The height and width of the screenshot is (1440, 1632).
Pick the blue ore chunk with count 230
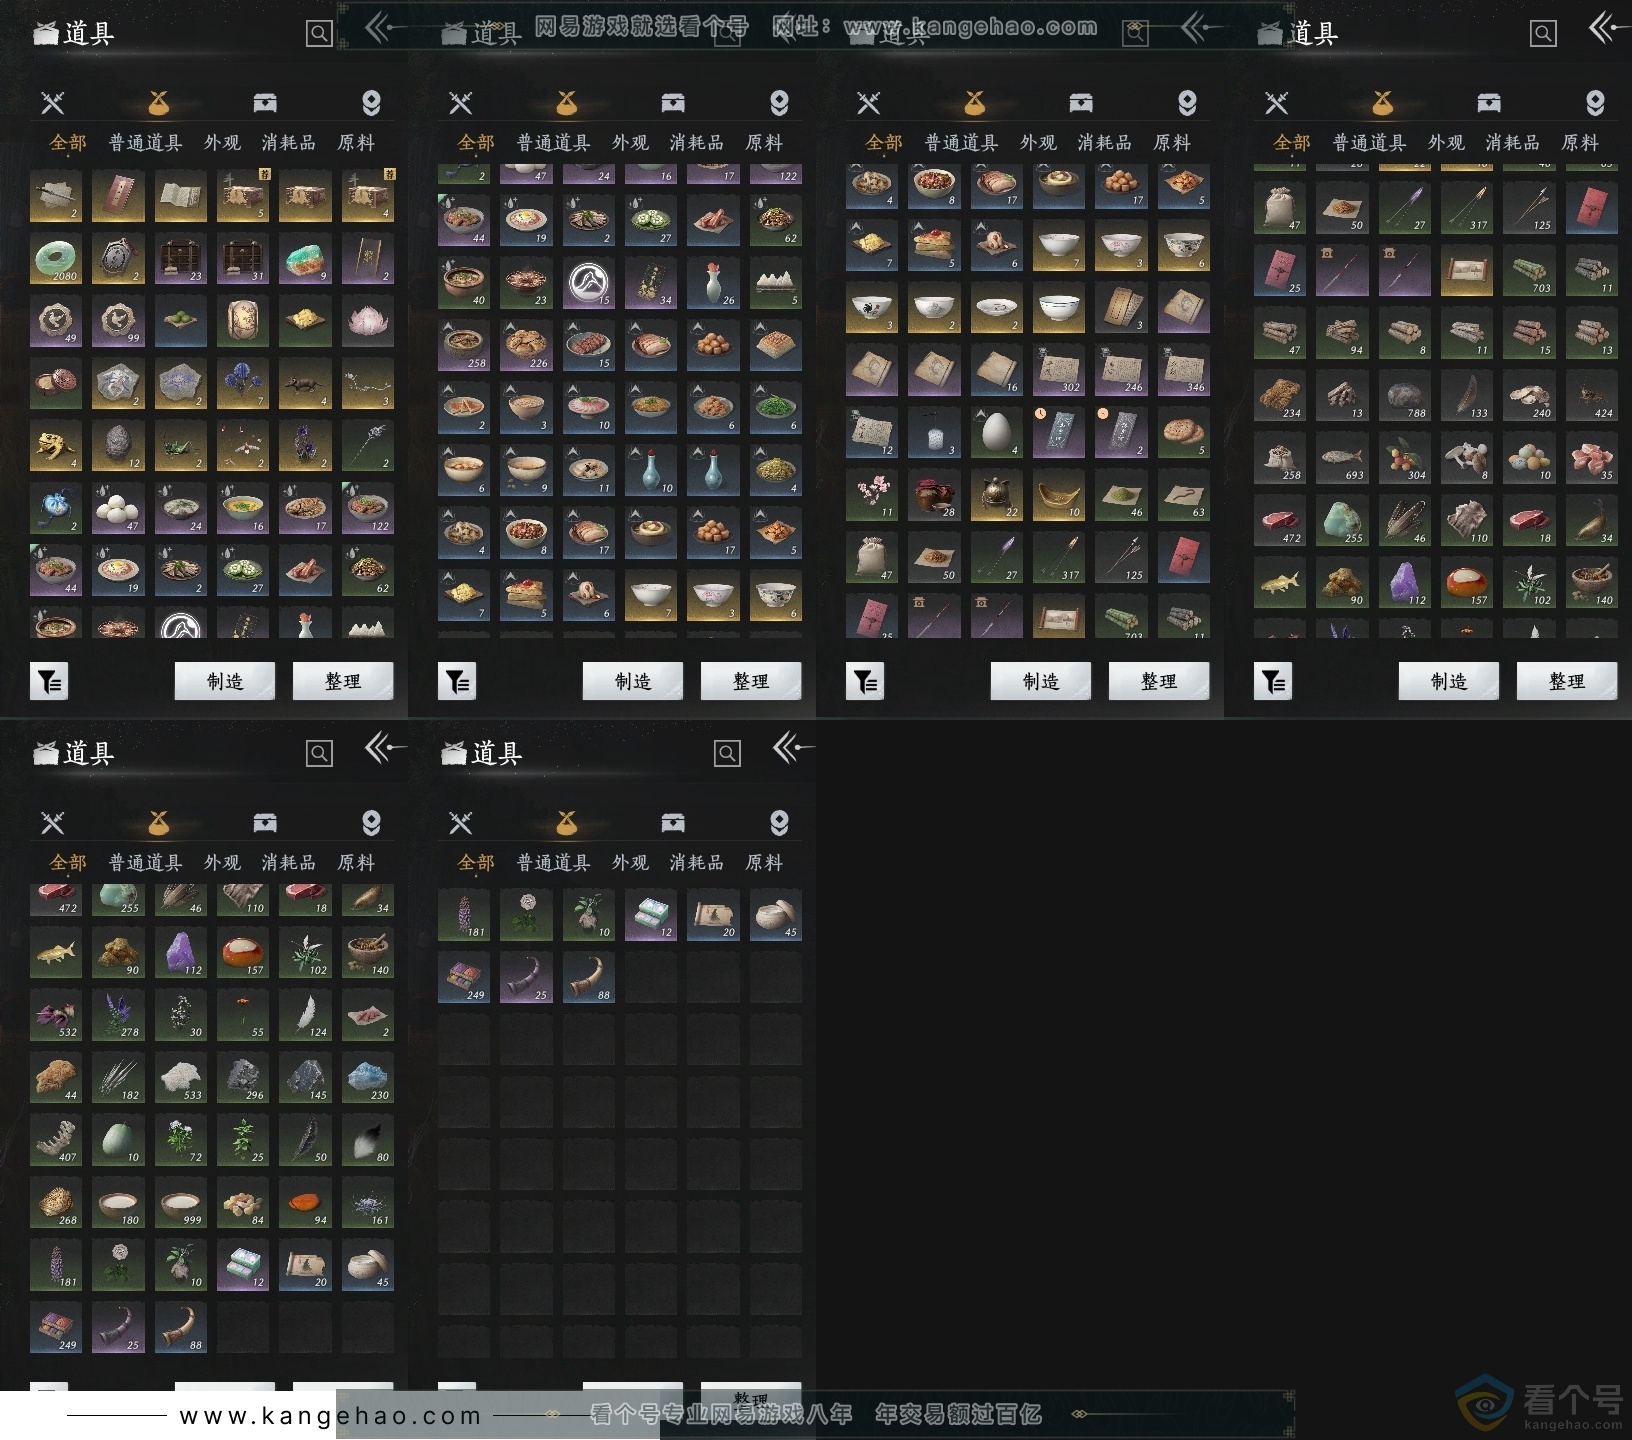click(367, 1078)
